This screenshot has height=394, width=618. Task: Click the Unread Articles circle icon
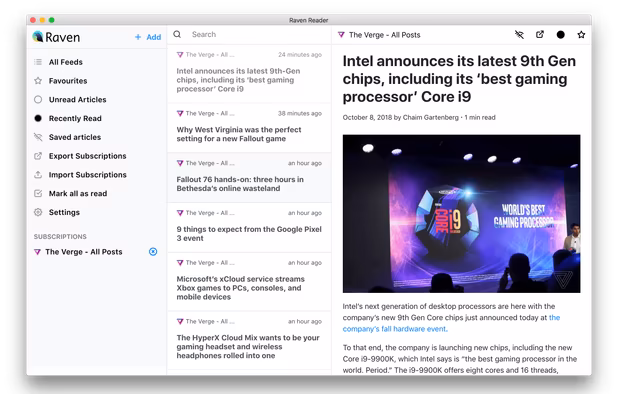(x=38, y=100)
